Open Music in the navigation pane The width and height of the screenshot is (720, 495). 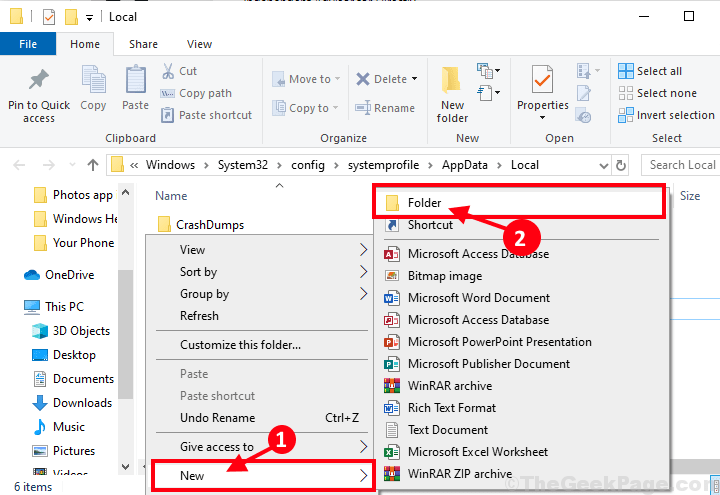59,427
